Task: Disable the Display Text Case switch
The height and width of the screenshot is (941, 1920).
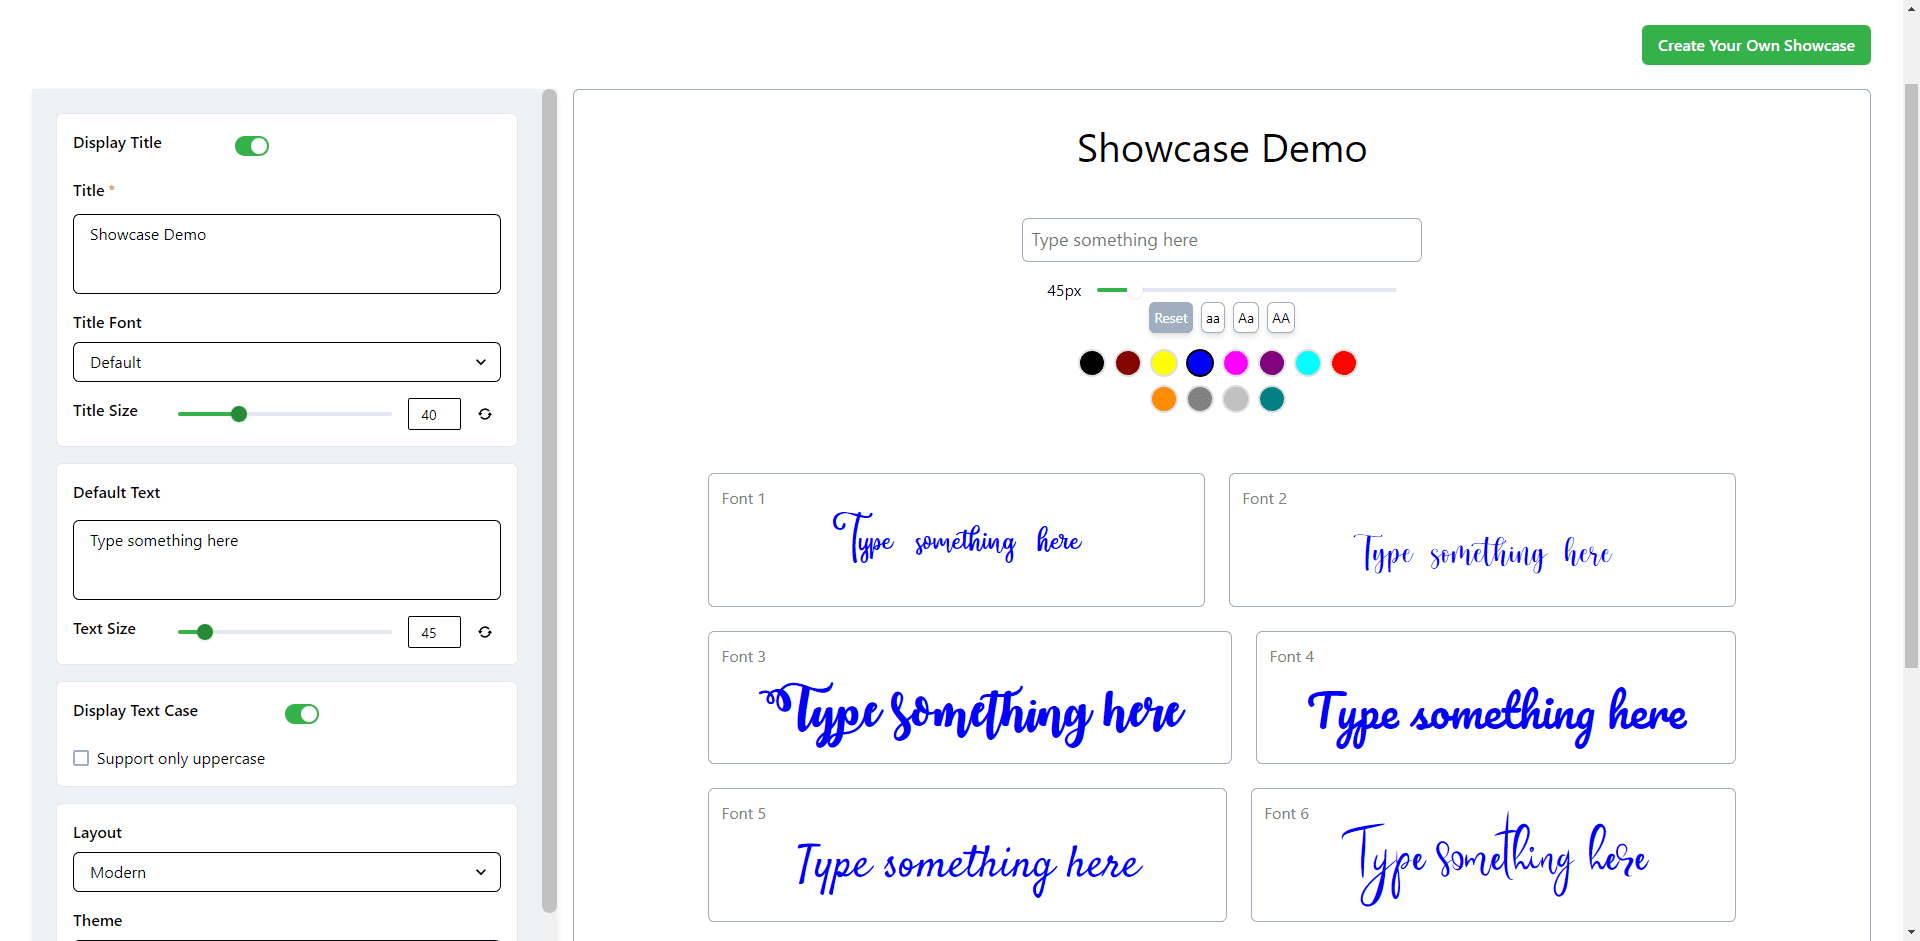Action: click(302, 714)
